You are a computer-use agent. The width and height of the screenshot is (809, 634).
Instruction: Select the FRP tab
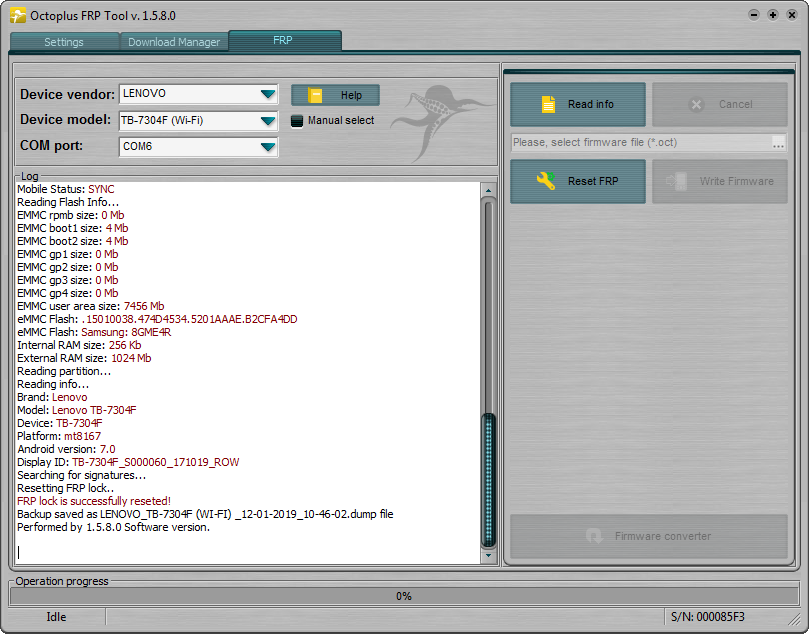(x=284, y=40)
